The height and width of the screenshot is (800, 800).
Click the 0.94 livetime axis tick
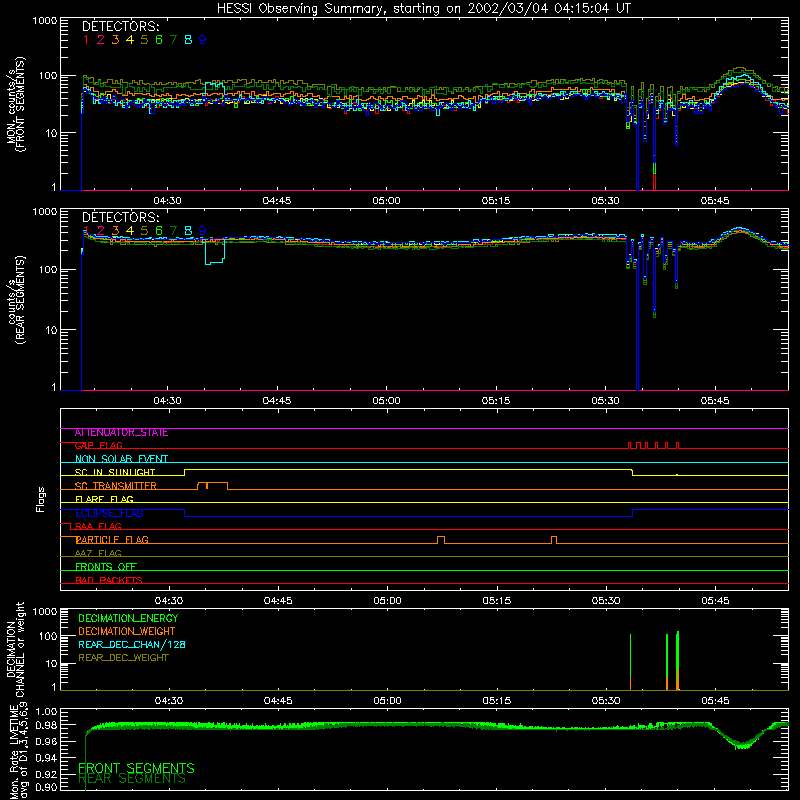47,758
